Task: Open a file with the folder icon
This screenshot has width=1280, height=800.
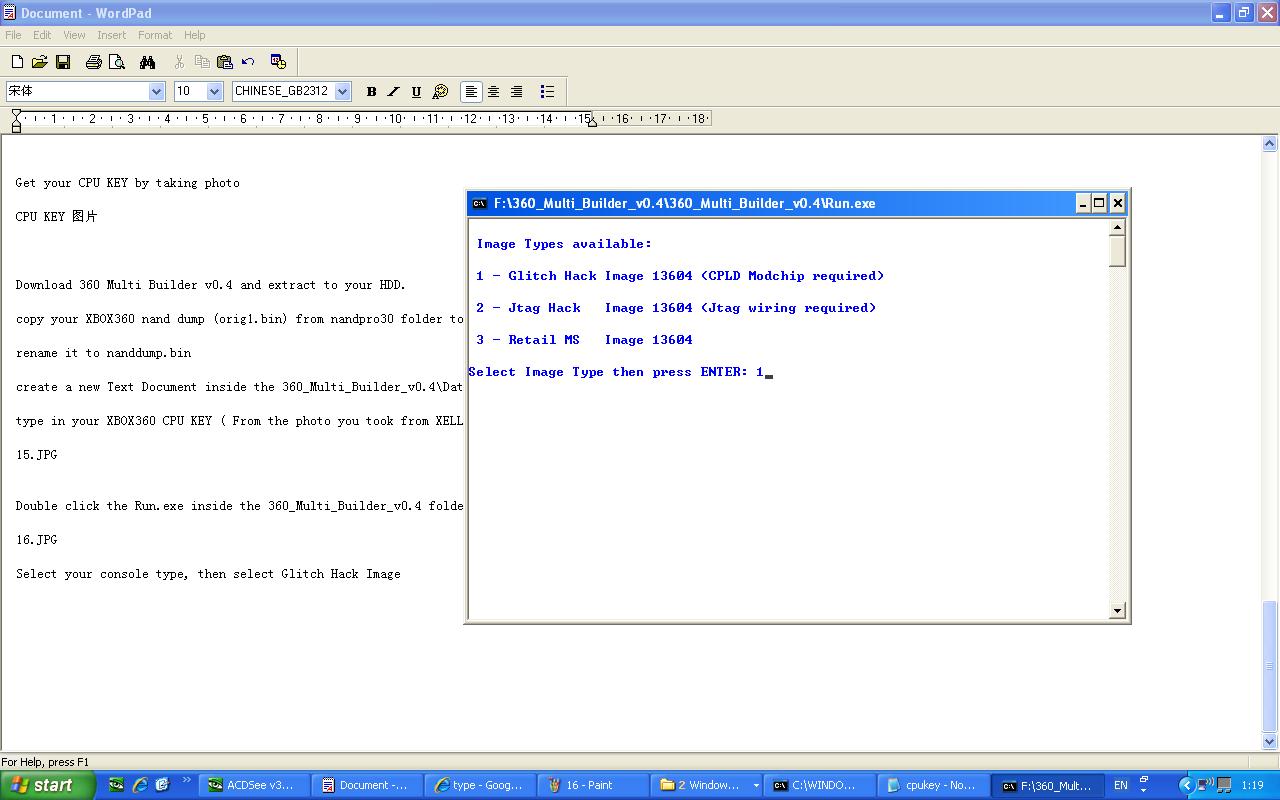Action: 40,62
